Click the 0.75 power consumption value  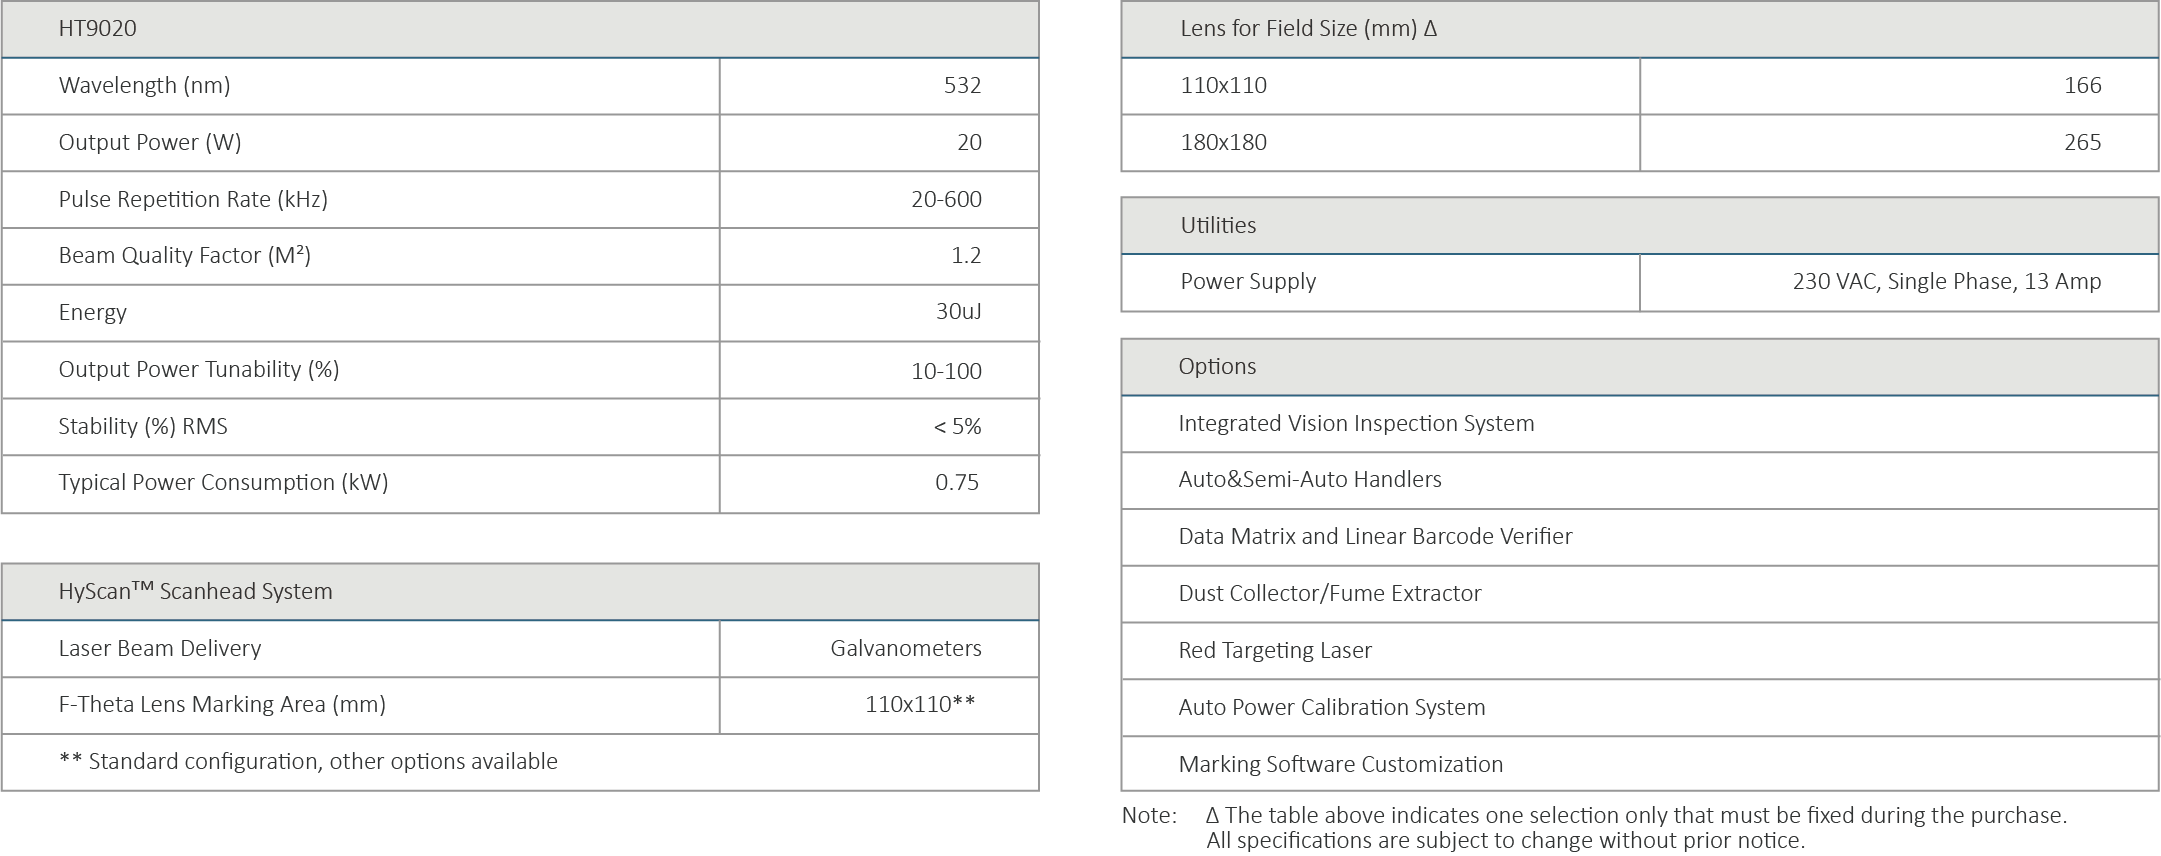point(957,483)
